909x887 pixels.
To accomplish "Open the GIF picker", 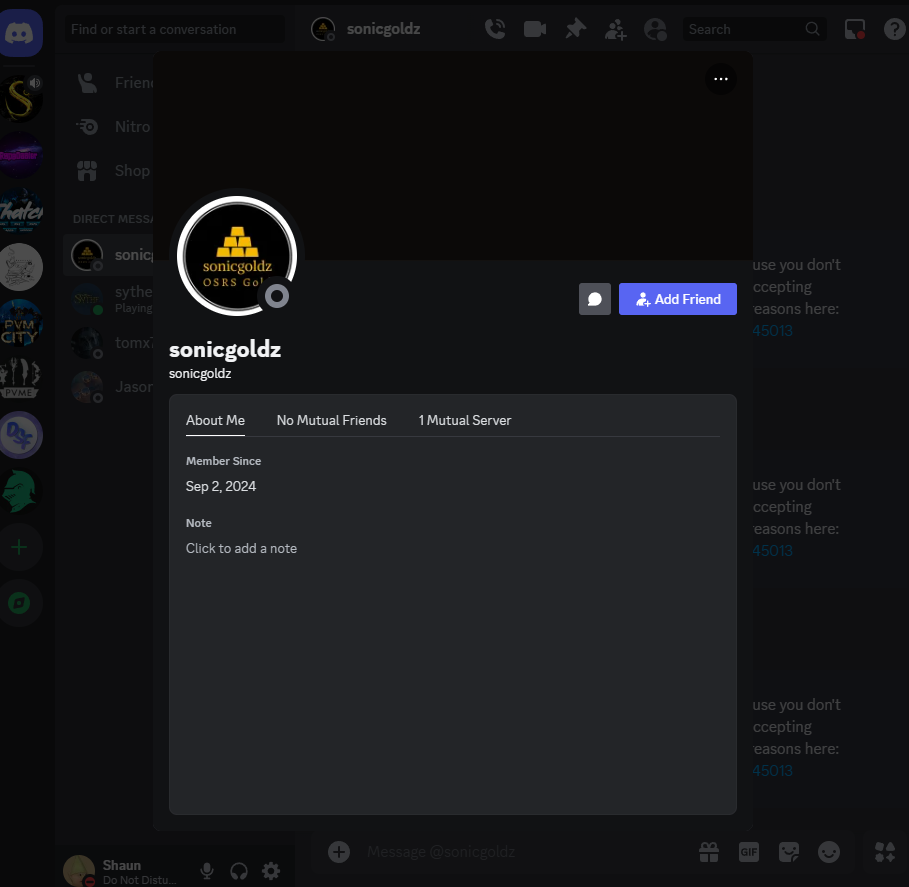I will pos(748,852).
